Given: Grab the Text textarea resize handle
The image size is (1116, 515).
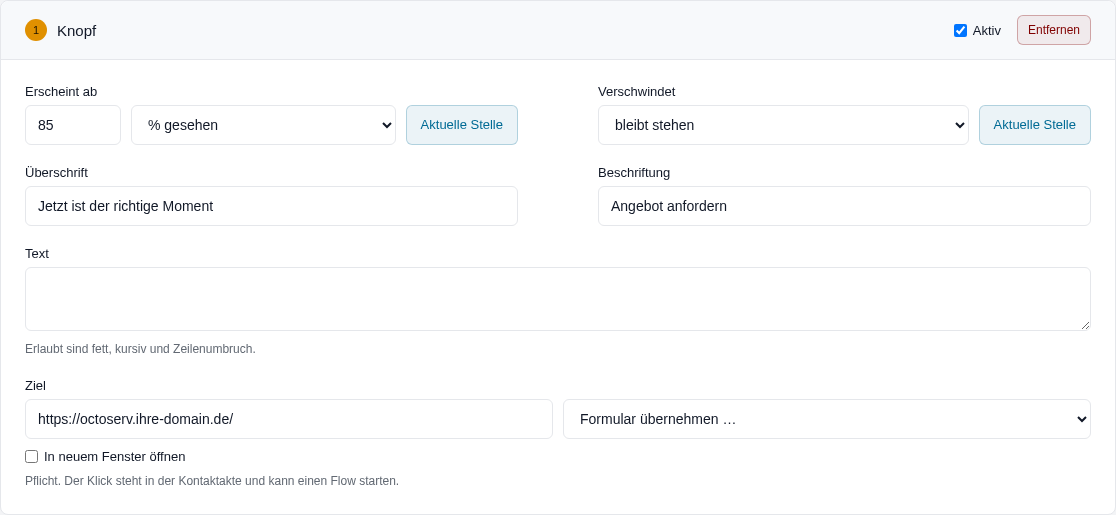Looking at the screenshot, I should [x=1085, y=325].
